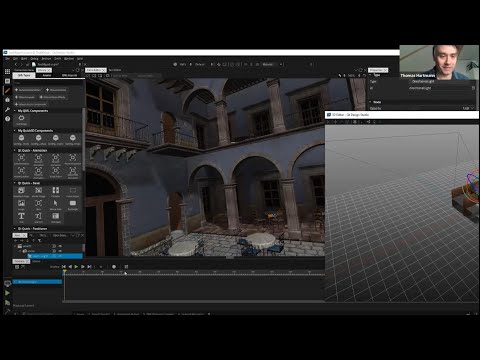
Task: Open the File menu
Action: 7,59
